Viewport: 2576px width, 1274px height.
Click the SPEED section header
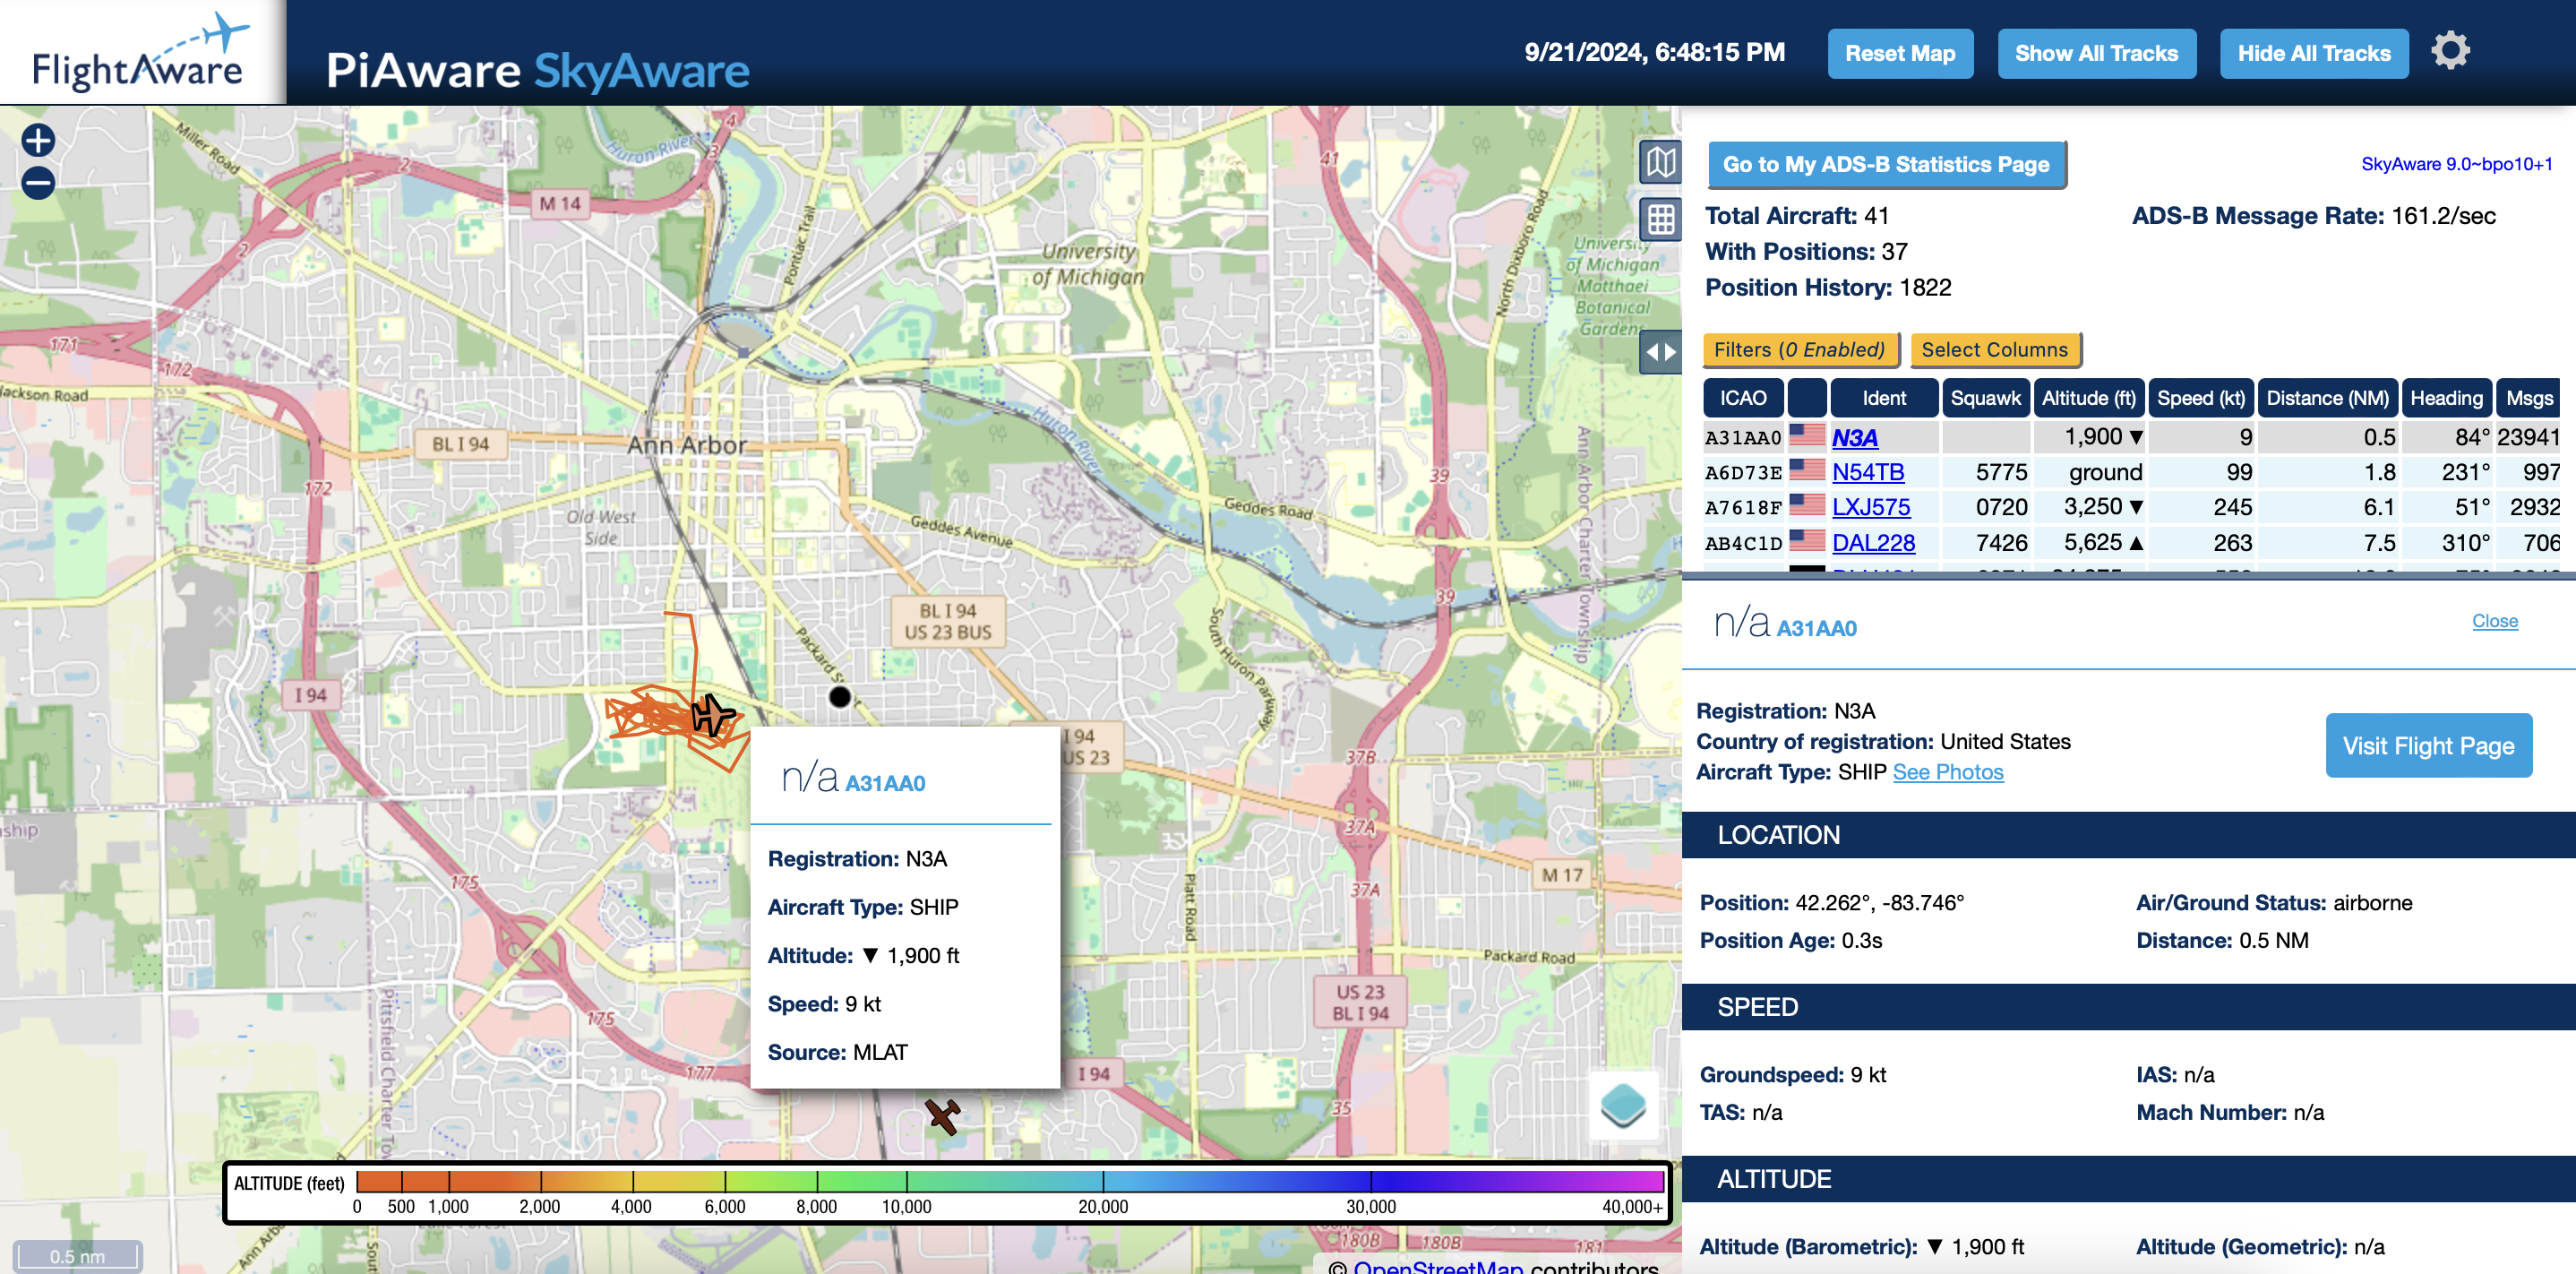click(2128, 1007)
